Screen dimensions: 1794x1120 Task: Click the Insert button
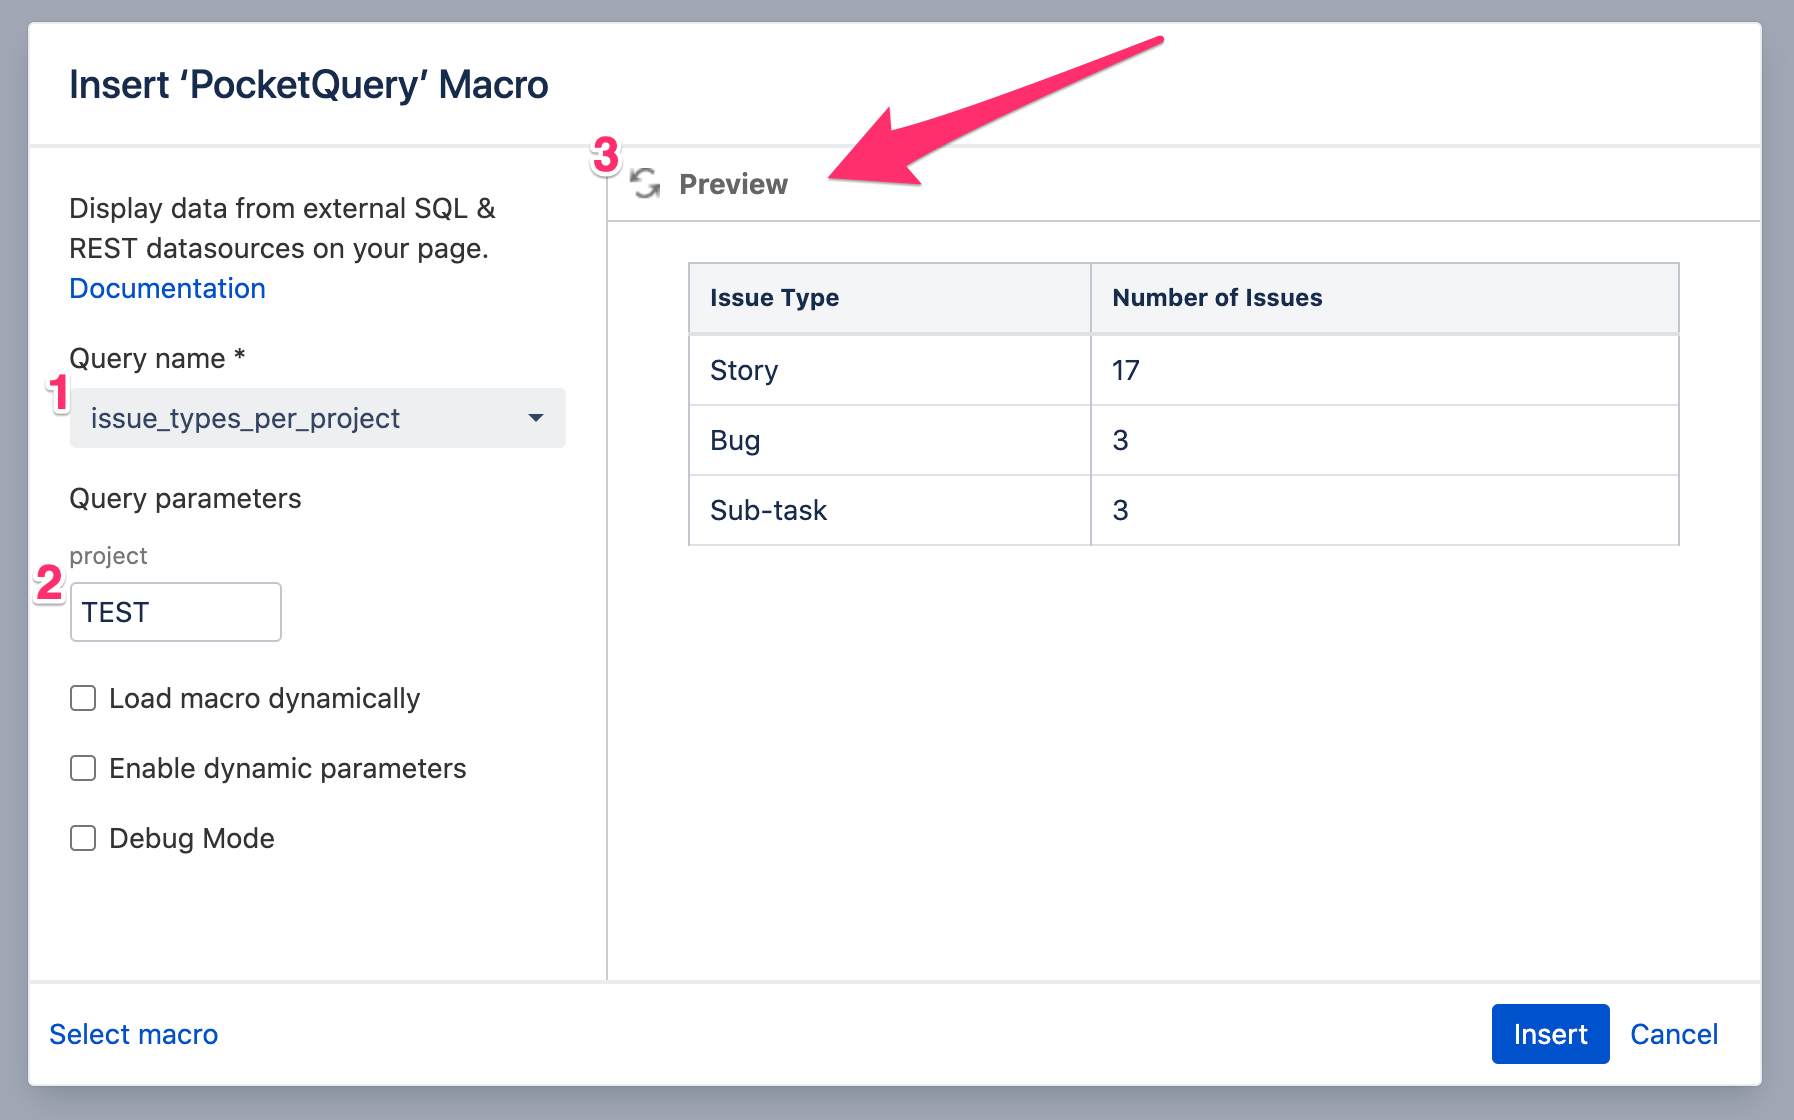pos(1550,1034)
